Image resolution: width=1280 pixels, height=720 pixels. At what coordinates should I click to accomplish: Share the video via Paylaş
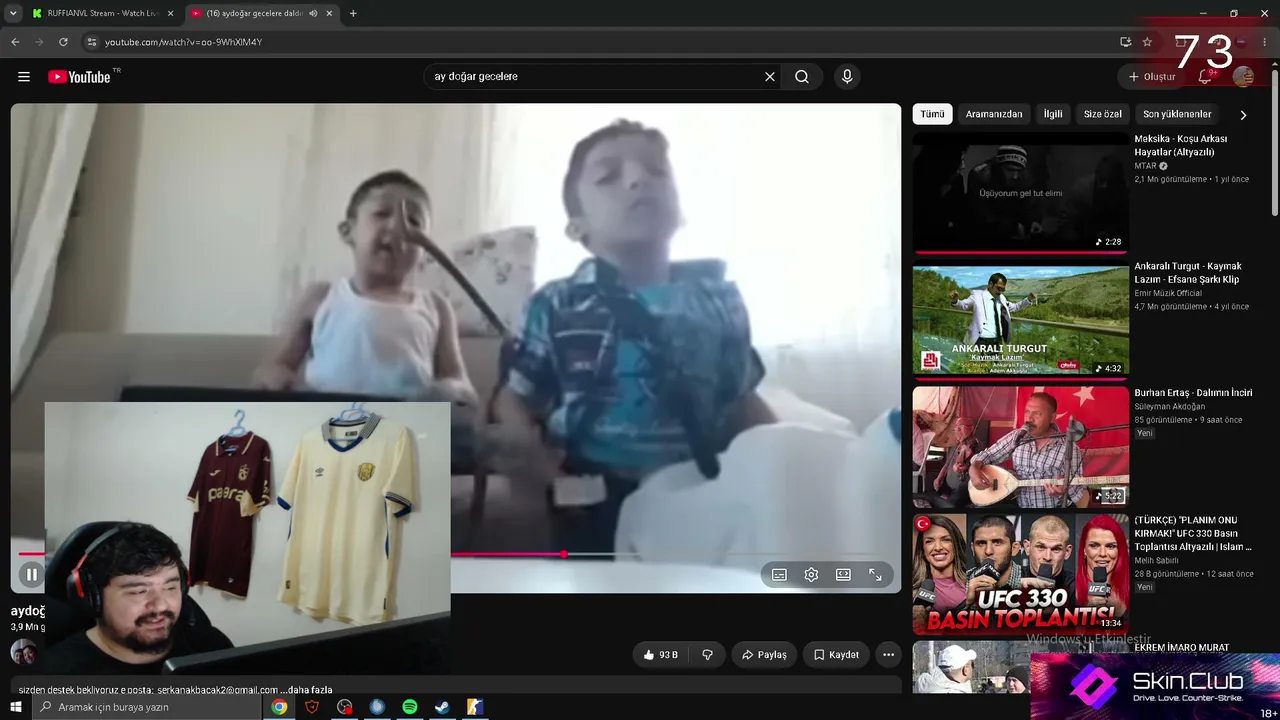(764, 655)
